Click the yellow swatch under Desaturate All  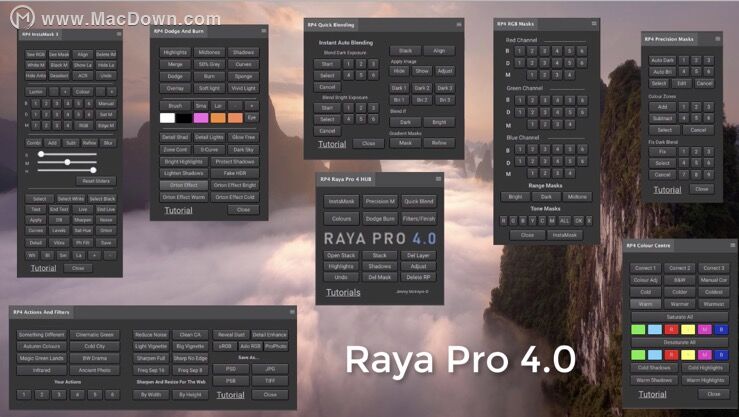[x=688, y=354]
